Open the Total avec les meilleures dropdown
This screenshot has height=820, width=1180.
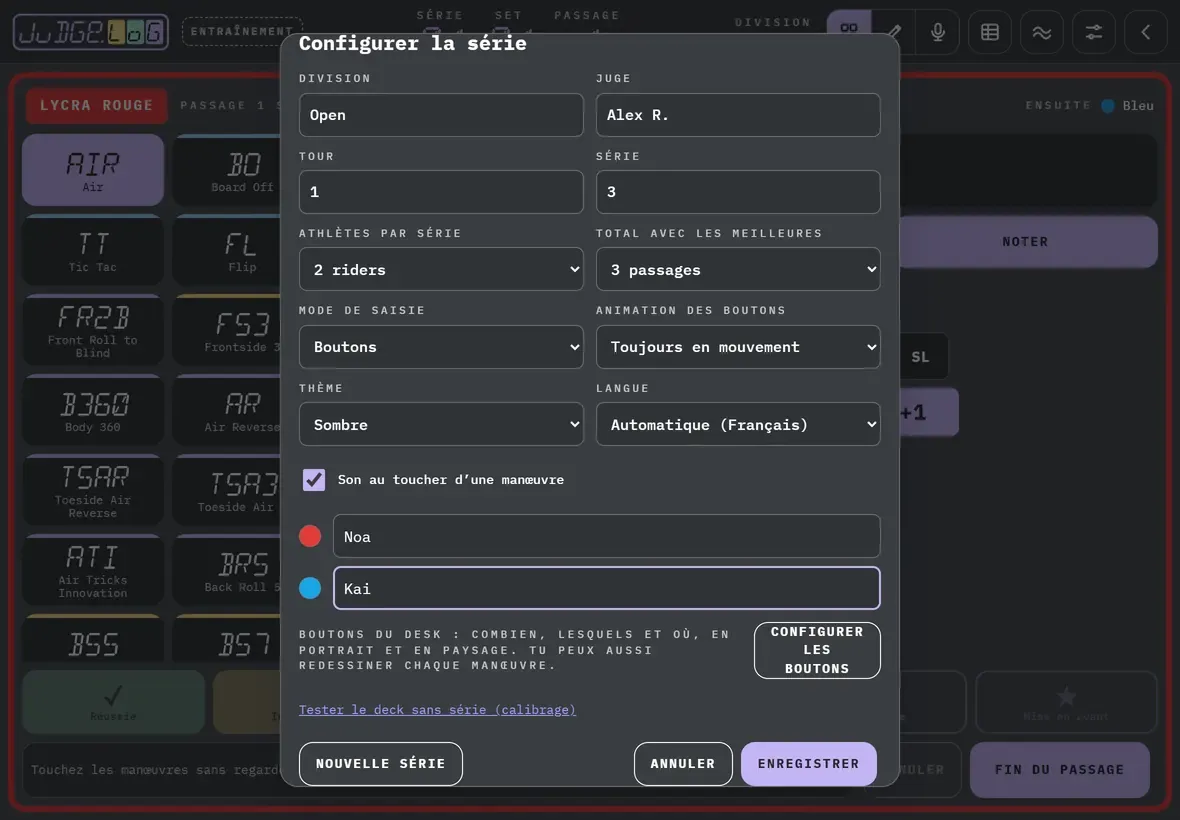point(738,269)
